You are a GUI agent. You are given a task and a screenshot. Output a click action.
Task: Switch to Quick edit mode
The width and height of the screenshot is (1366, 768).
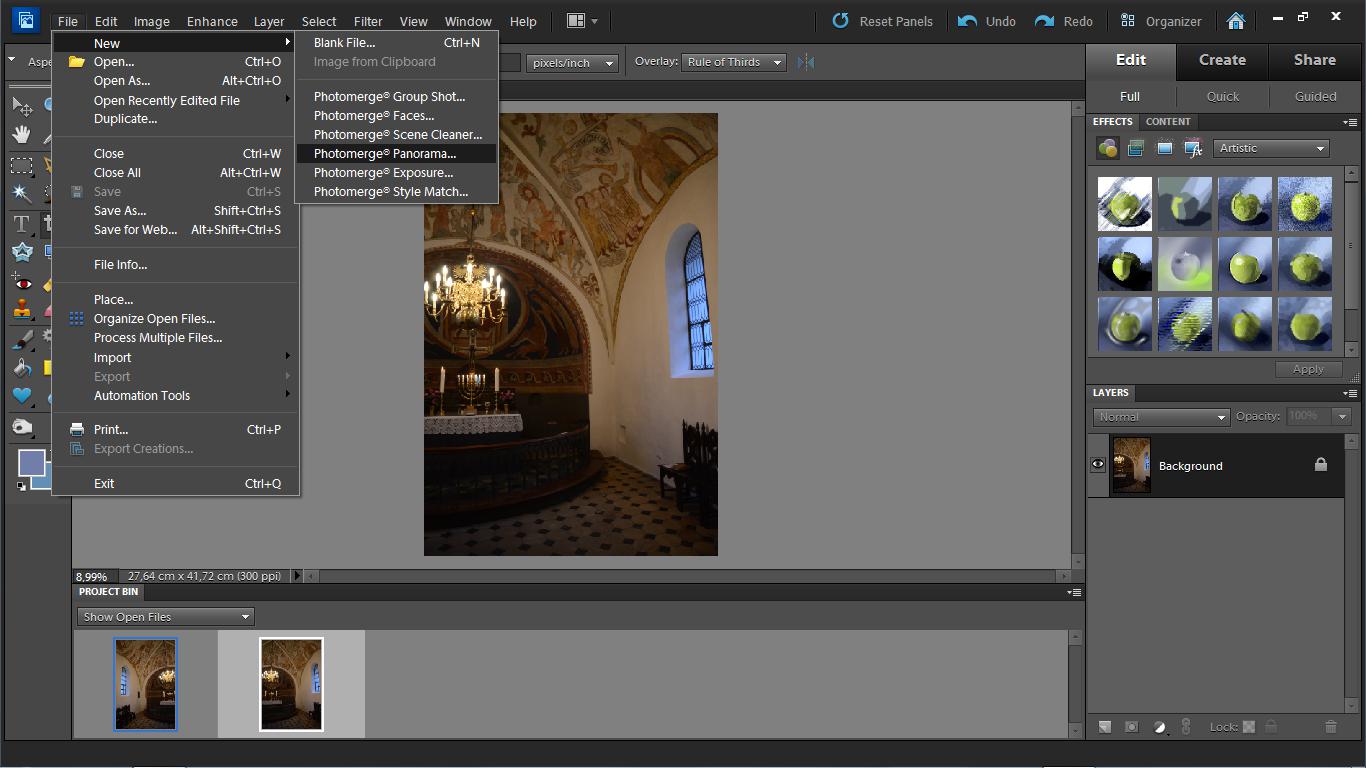[1222, 96]
